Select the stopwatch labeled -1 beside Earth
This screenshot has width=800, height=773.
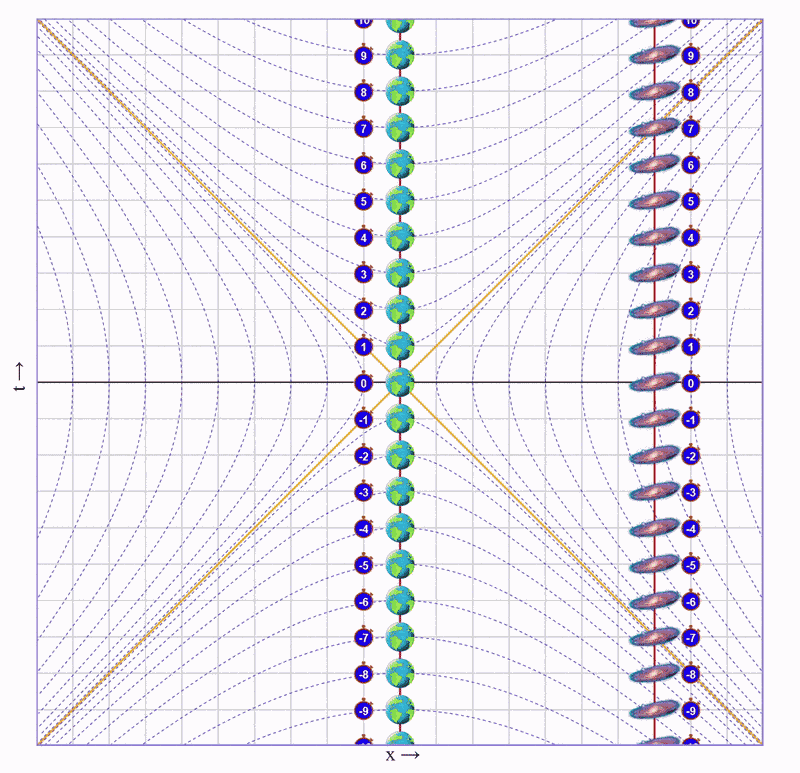[x=364, y=419]
